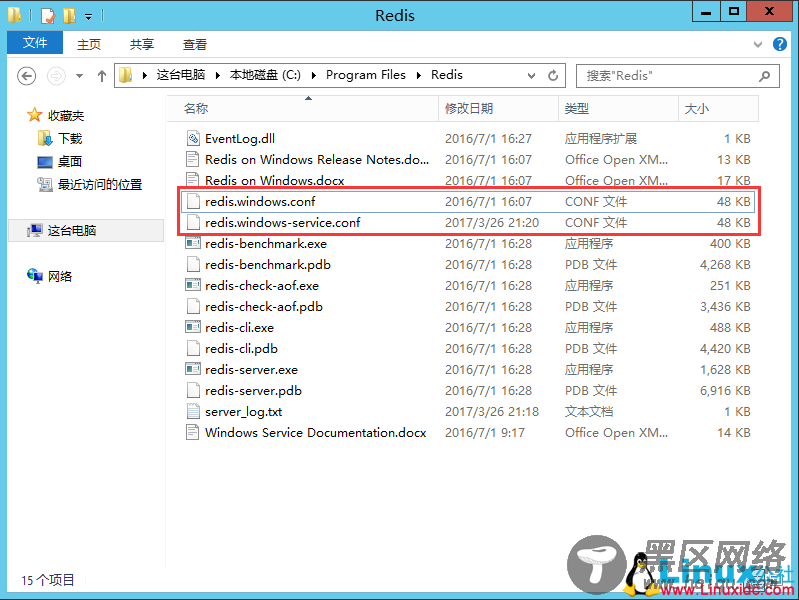Open the recent locations dropdown arrow
This screenshot has width=799, height=600.
coord(79,76)
